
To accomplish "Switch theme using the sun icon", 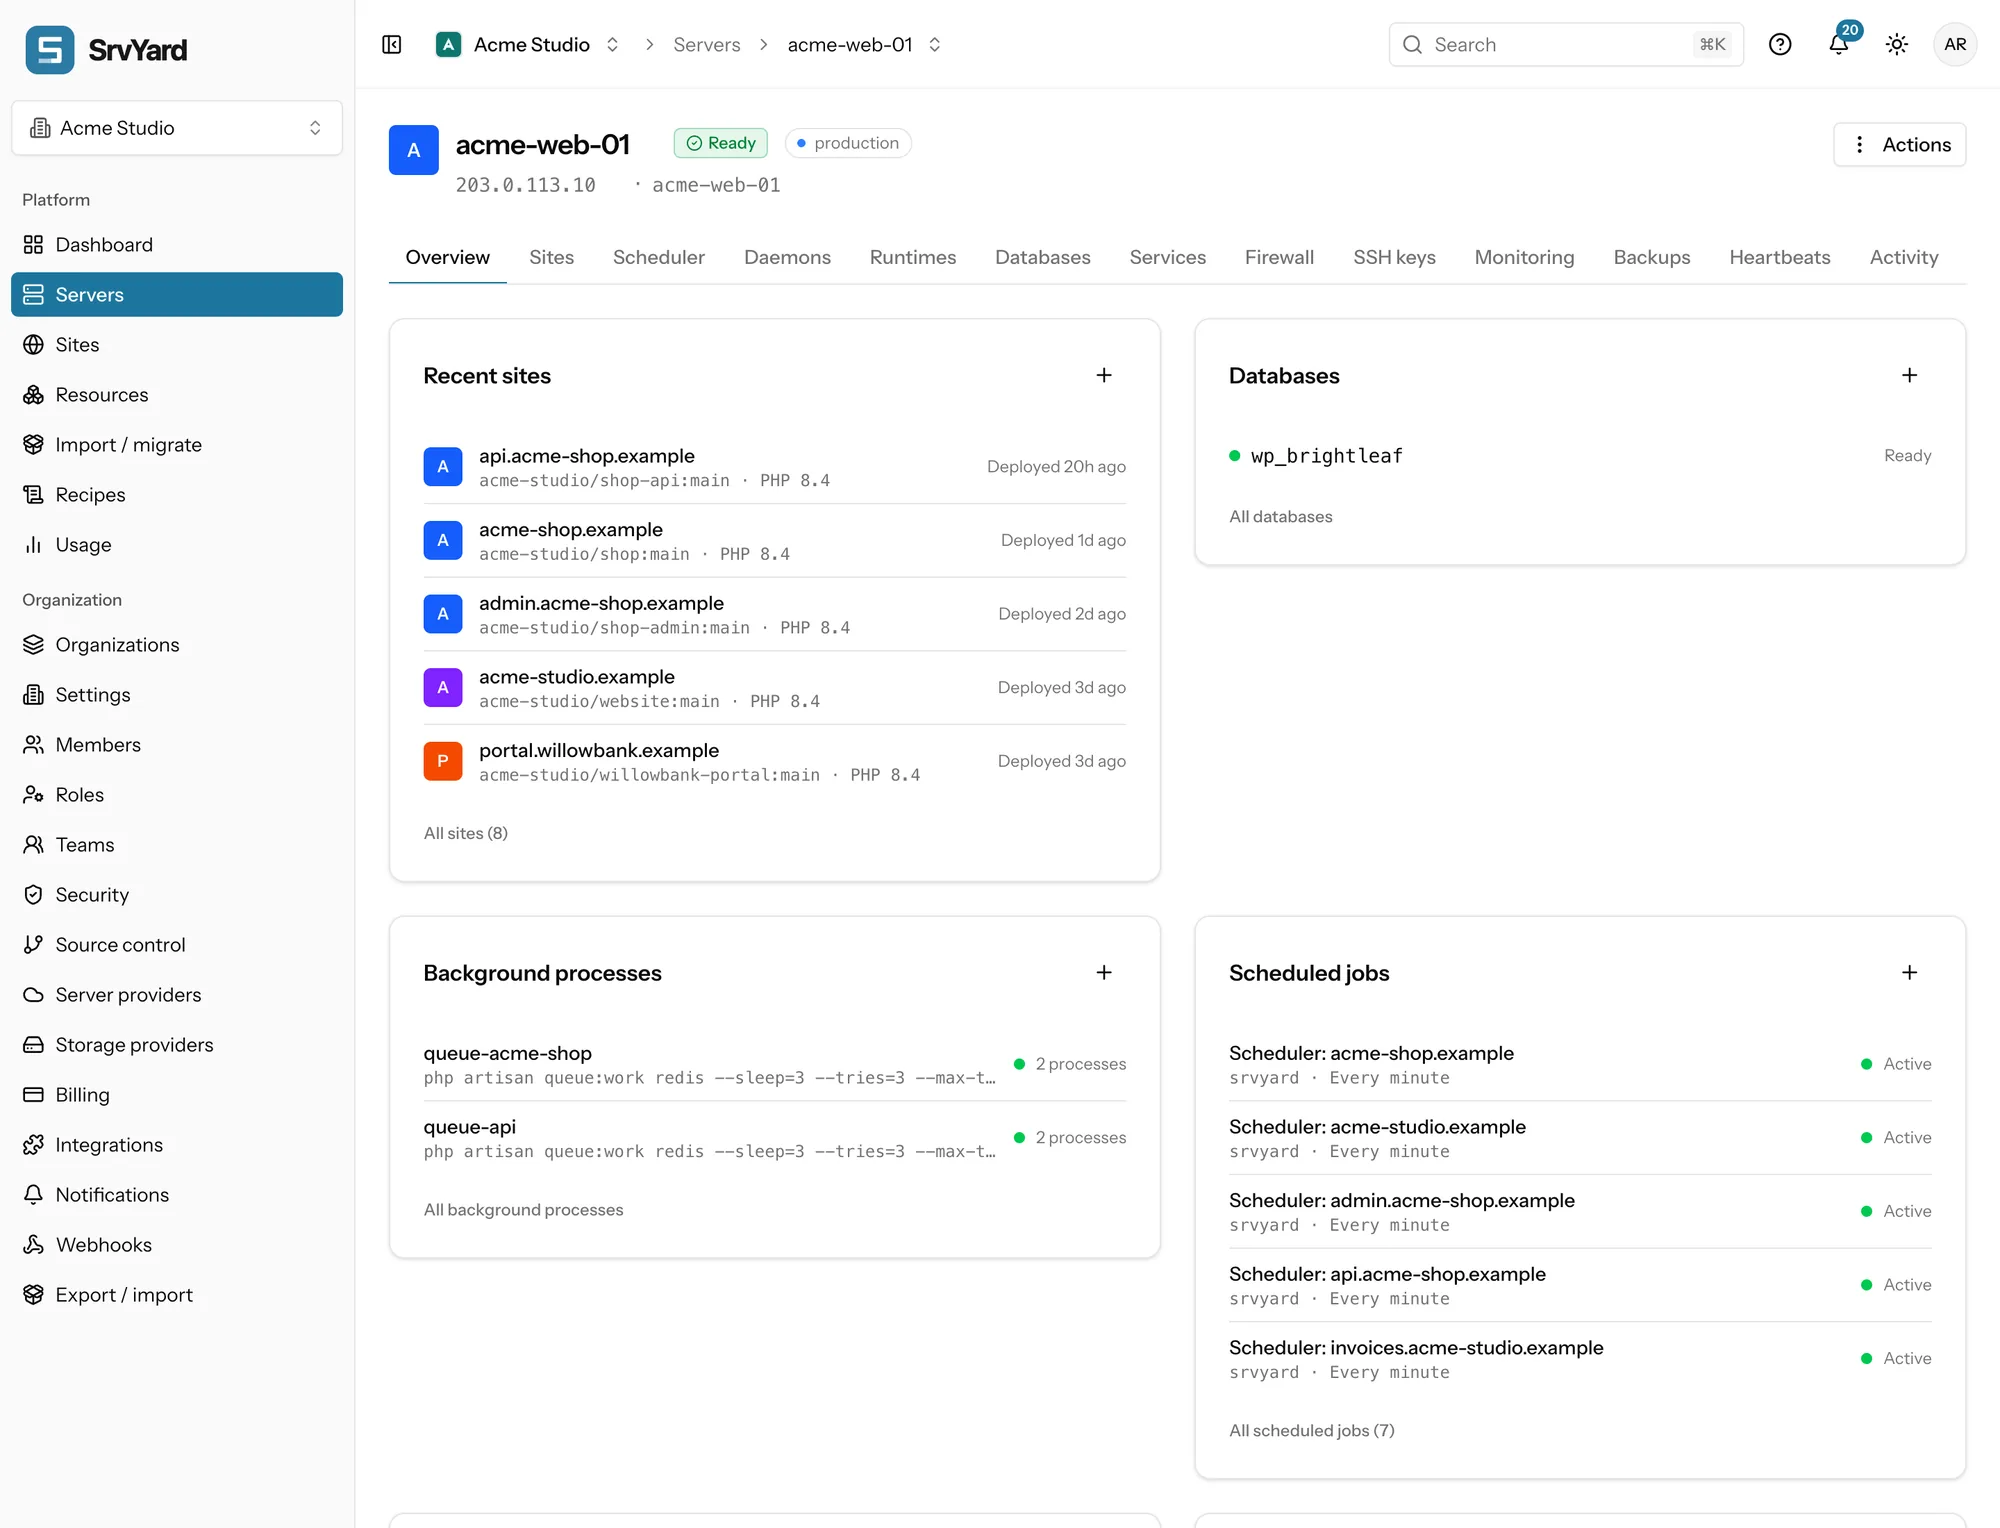I will coord(1897,45).
